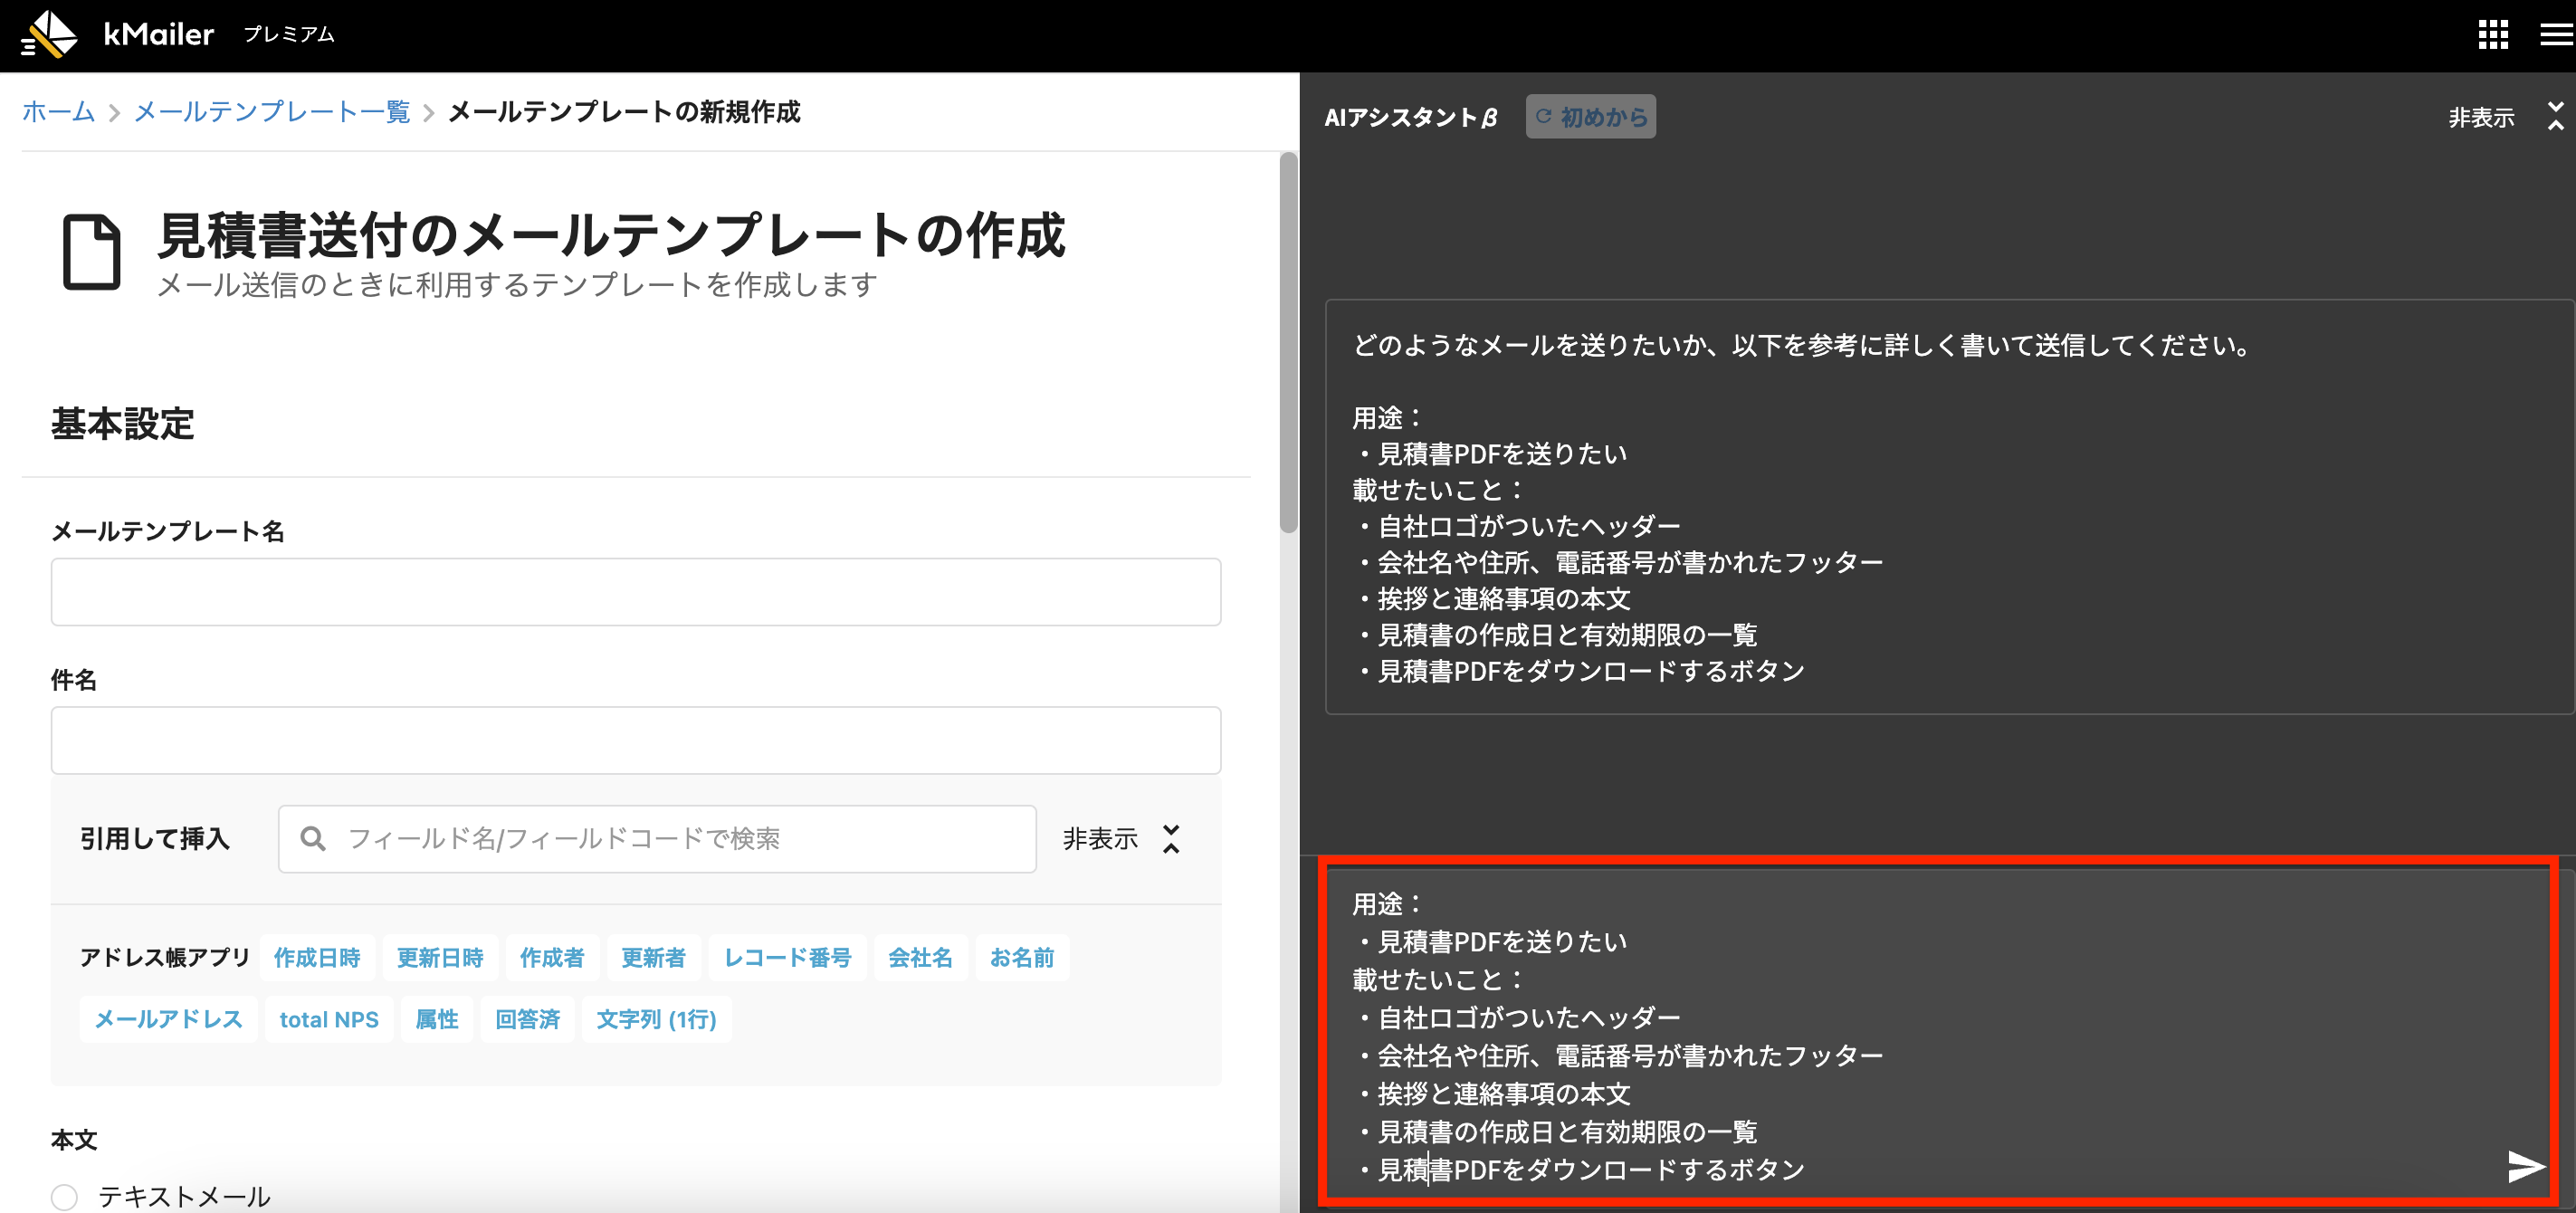Insert the total NPS field tag

329,1019
